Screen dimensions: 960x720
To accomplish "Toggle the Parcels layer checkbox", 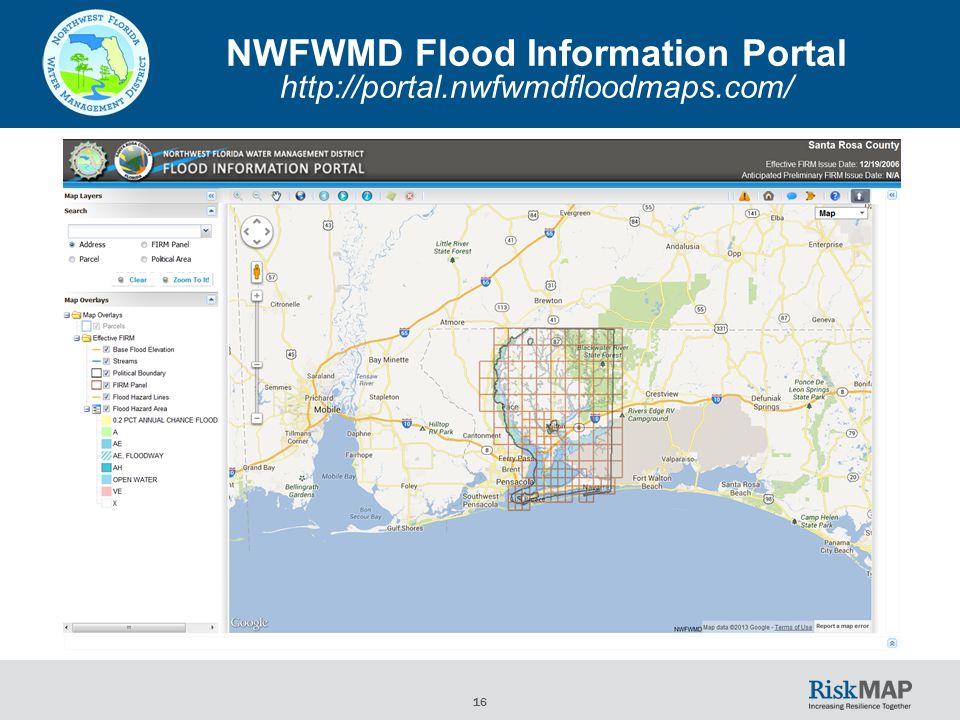I will point(96,326).
